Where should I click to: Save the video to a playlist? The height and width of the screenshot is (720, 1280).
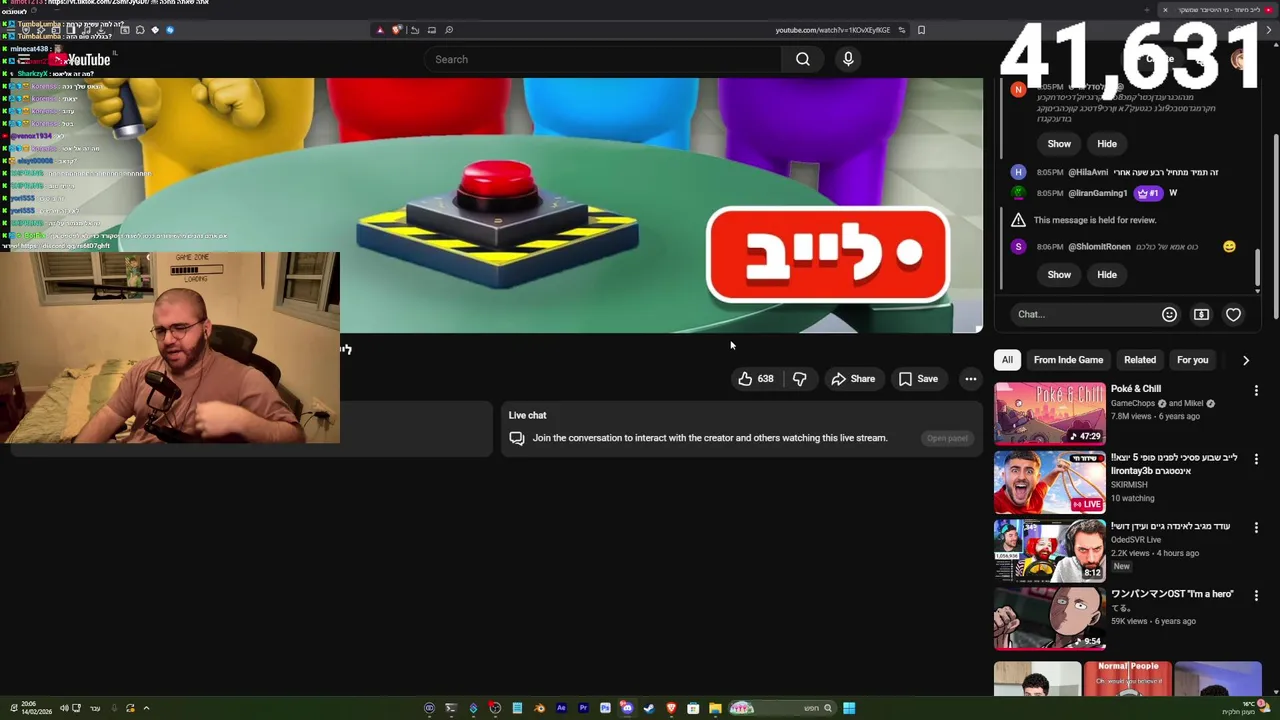[x=918, y=379]
